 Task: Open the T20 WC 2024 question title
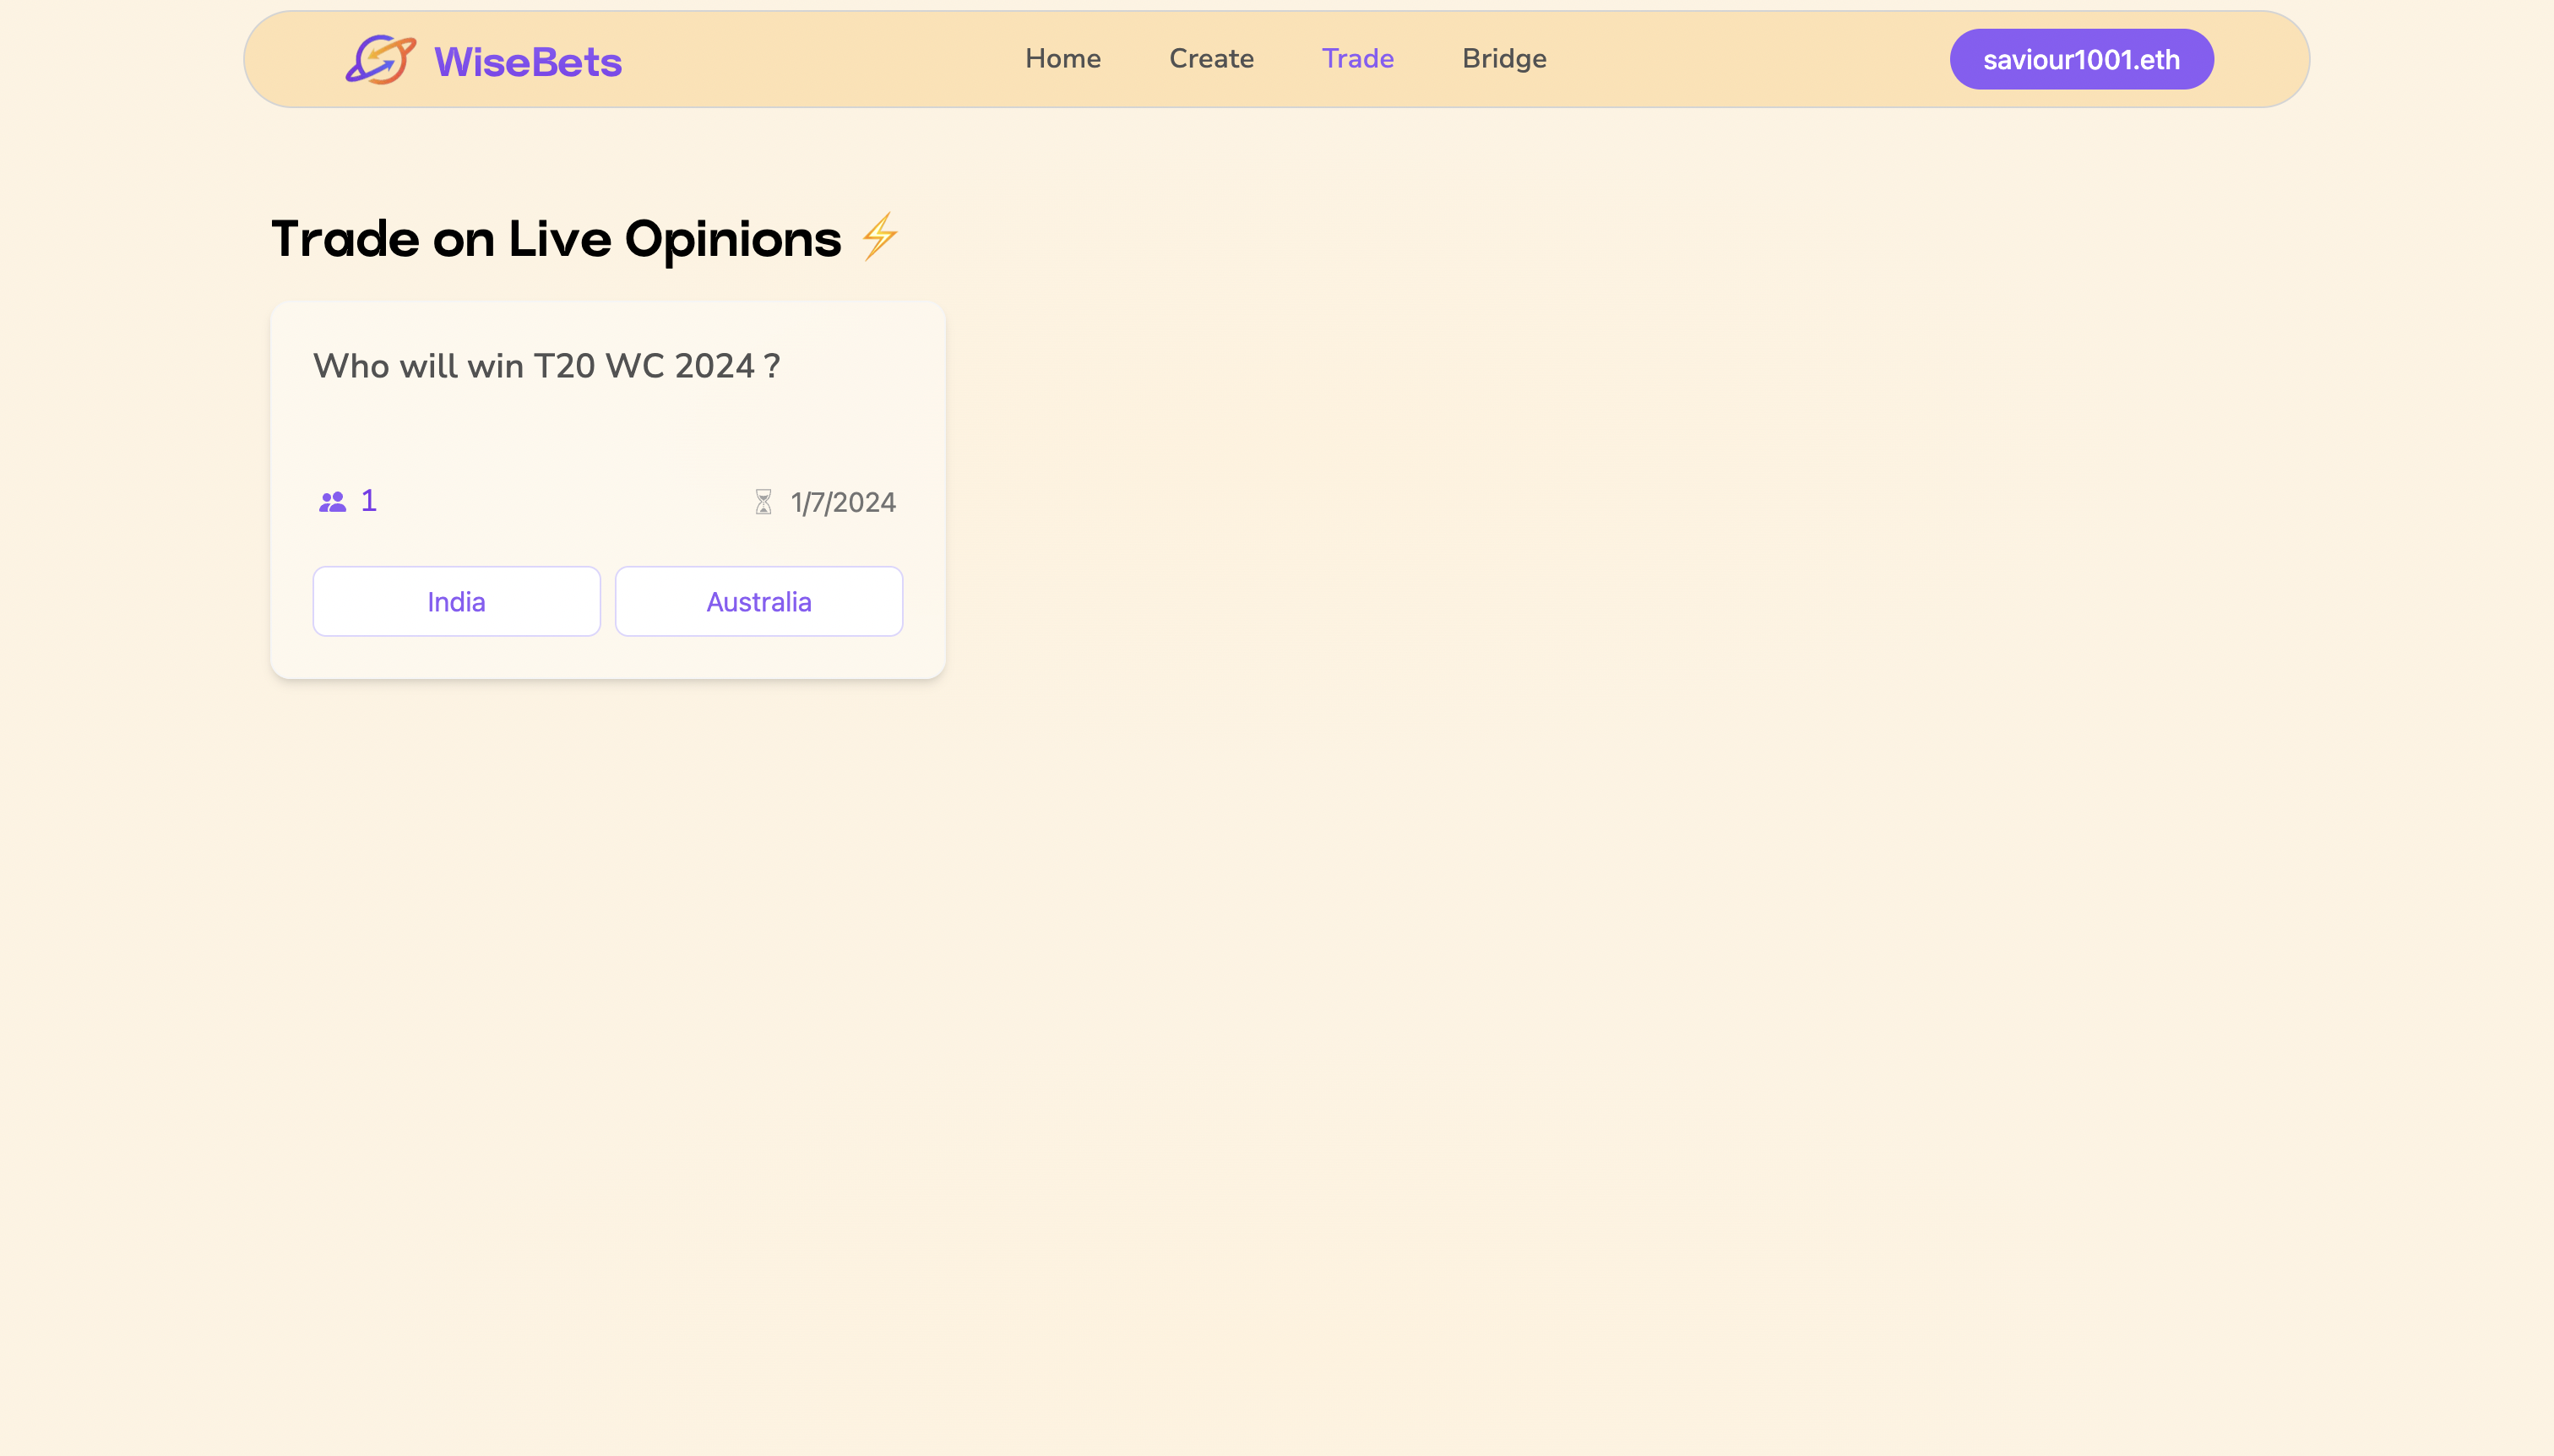[x=546, y=366]
